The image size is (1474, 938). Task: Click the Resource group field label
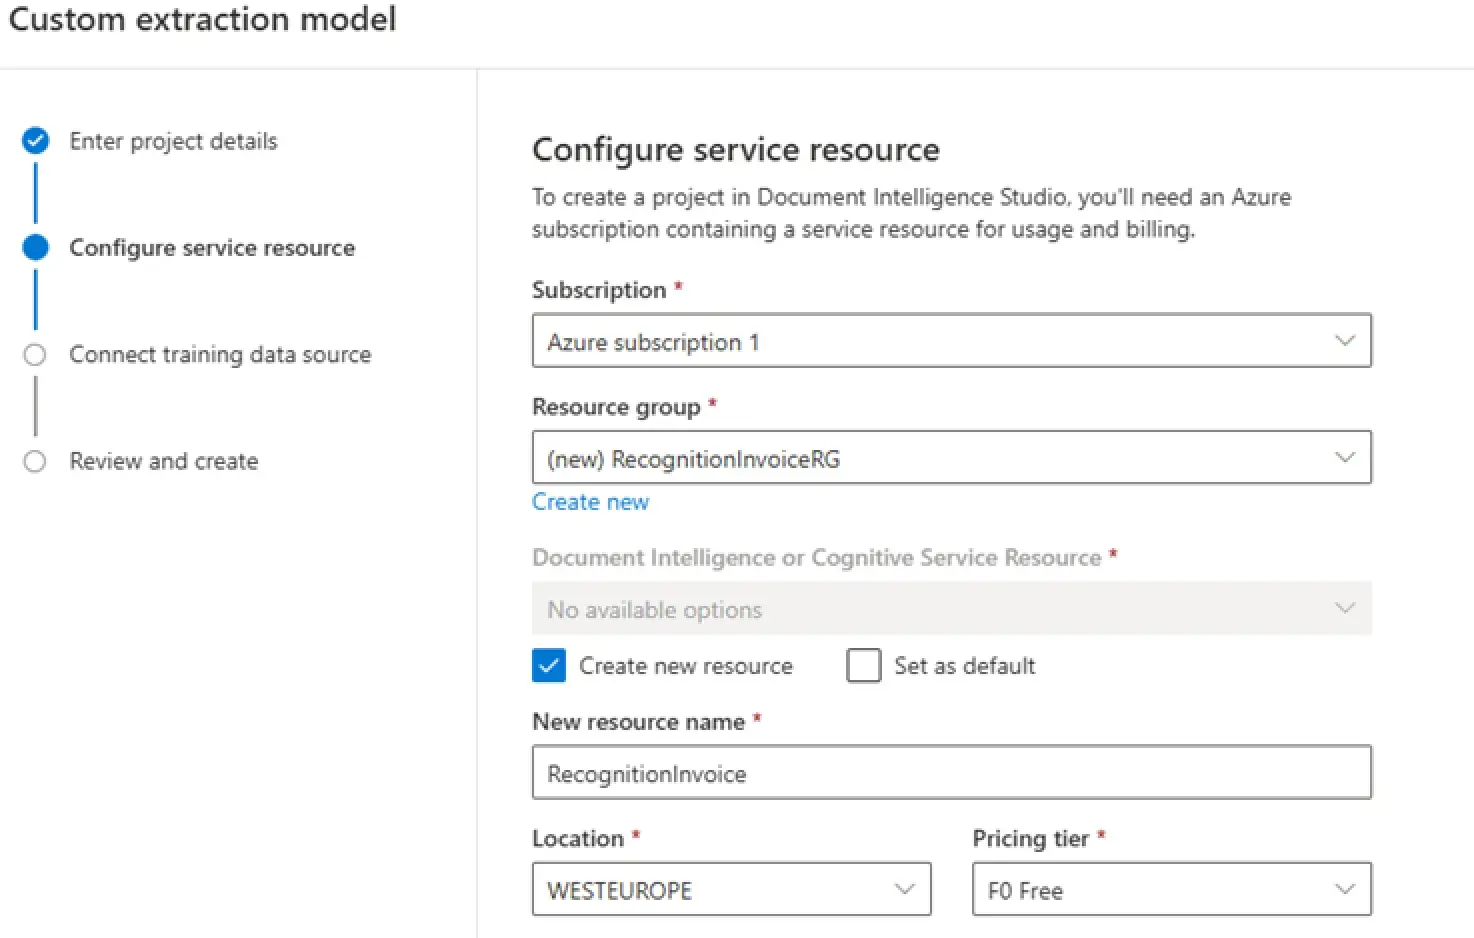(x=616, y=407)
